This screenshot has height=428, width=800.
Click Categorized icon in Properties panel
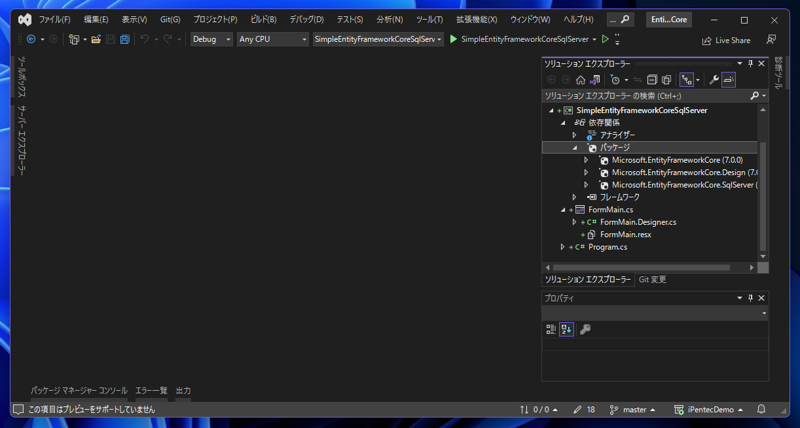click(551, 330)
